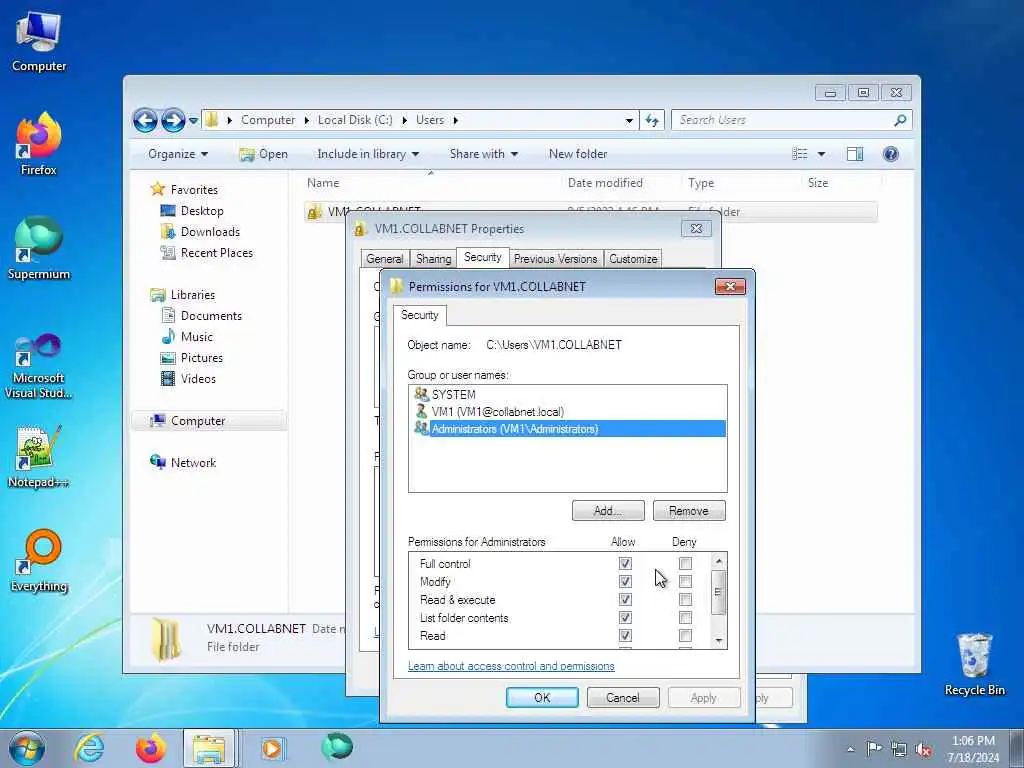Viewport: 1024px width, 768px height.
Task: Show hidden tray icons arrow
Action: [x=850, y=749]
